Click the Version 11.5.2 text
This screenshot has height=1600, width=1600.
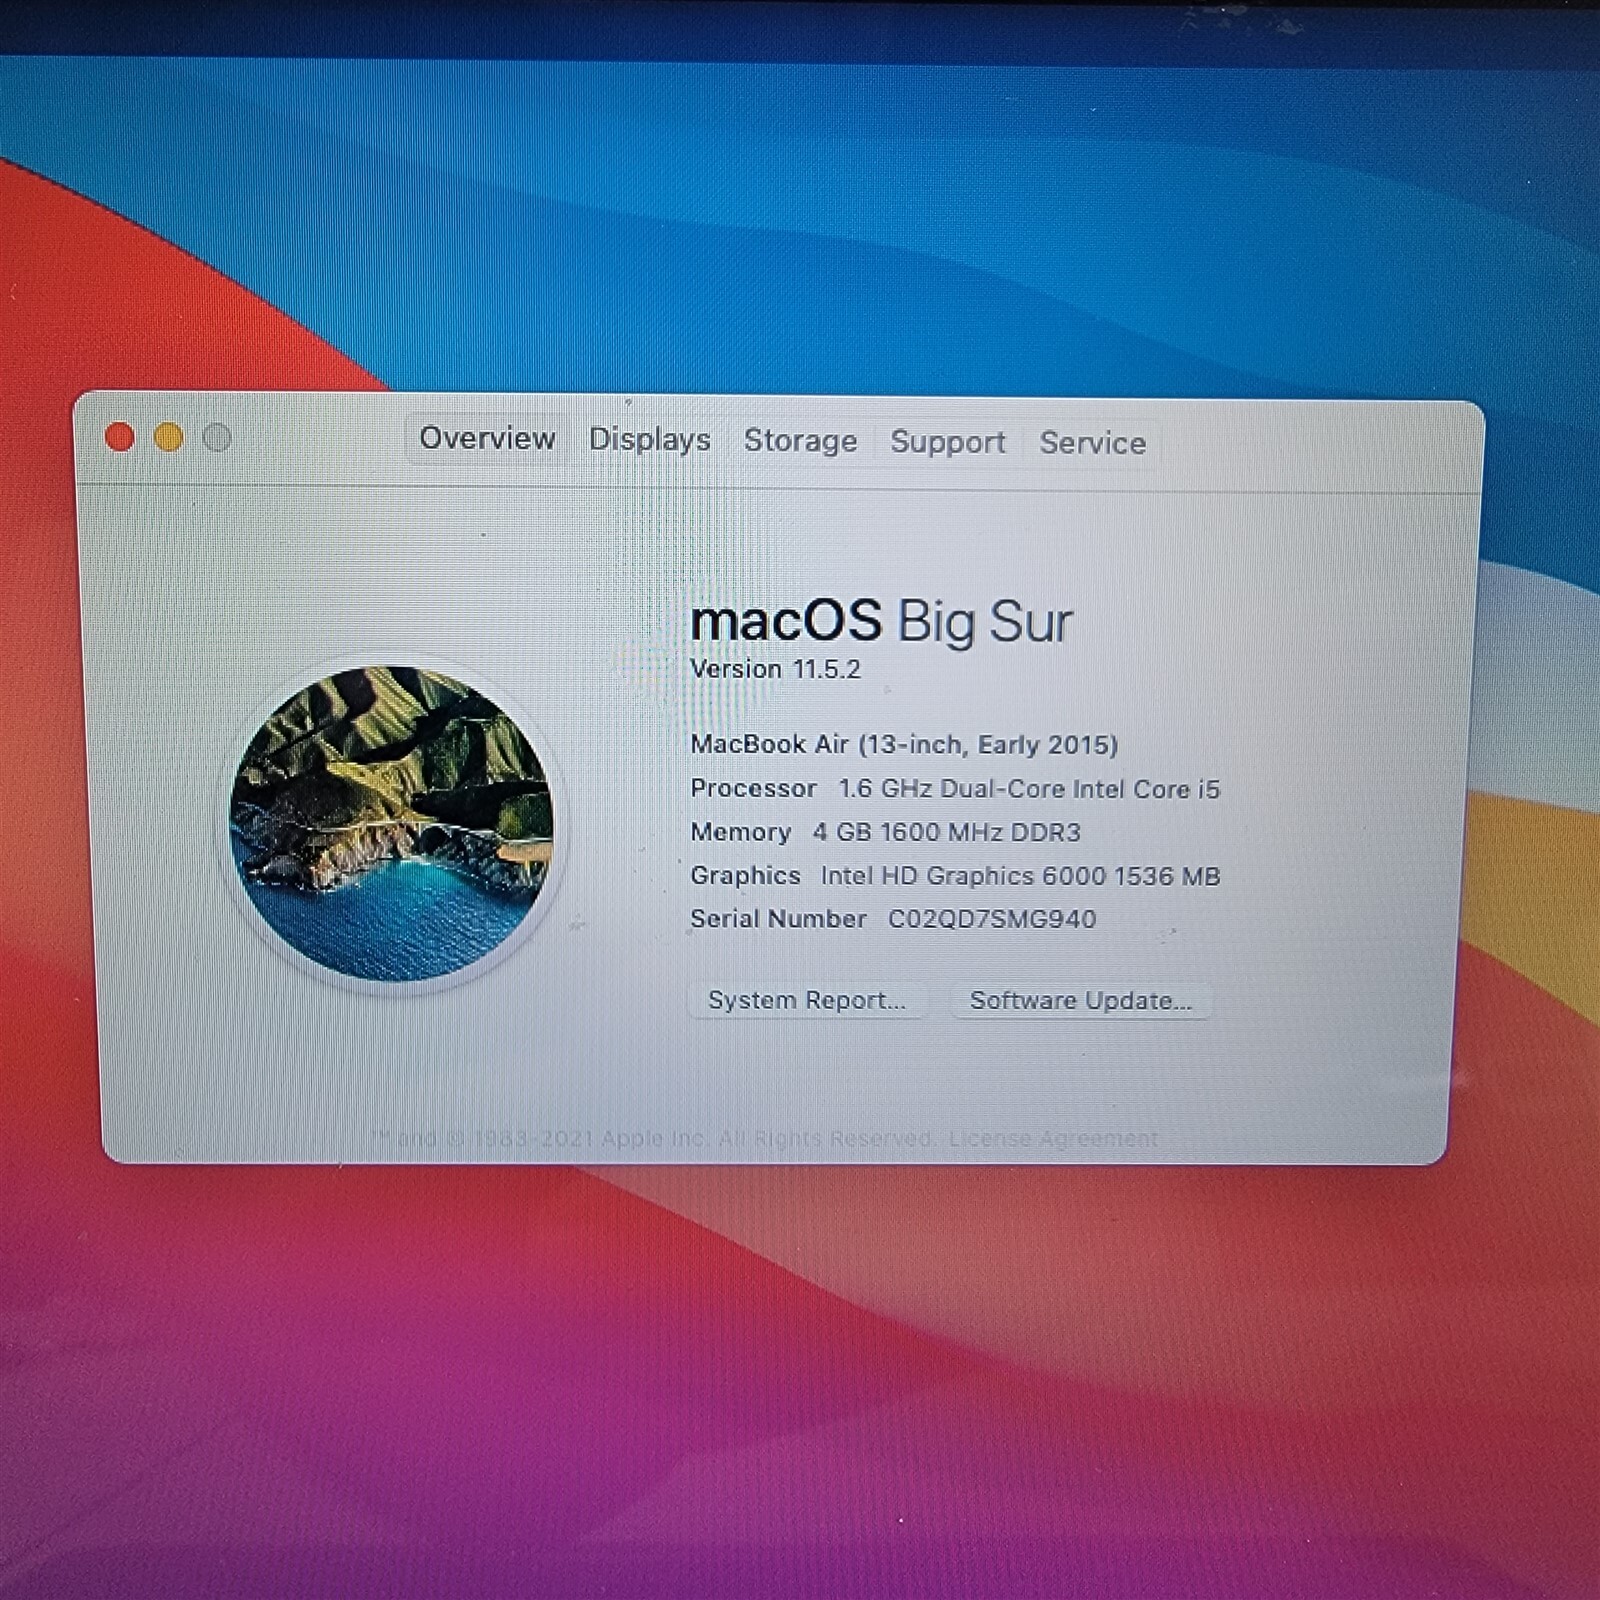tap(775, 669)
